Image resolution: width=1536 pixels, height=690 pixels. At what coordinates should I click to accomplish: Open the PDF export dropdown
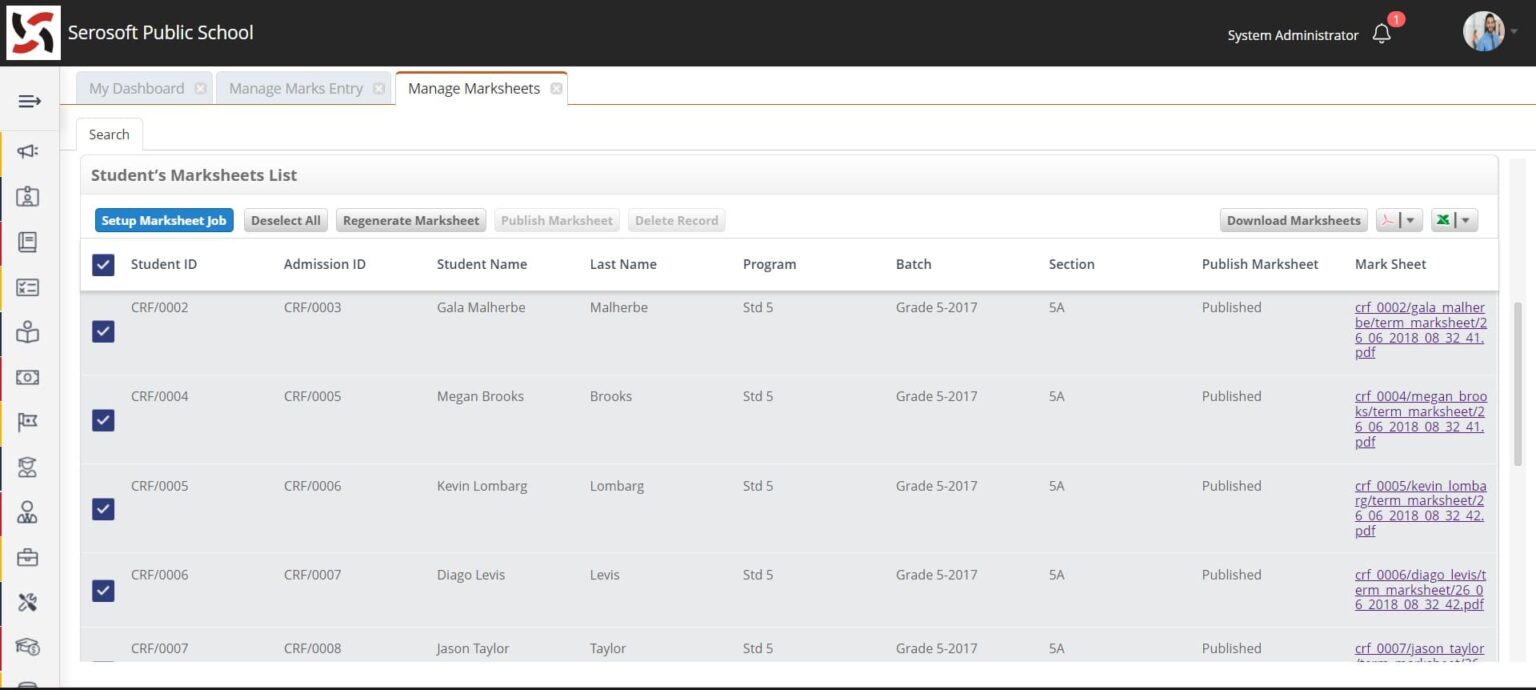click(x=1399, y=221)
